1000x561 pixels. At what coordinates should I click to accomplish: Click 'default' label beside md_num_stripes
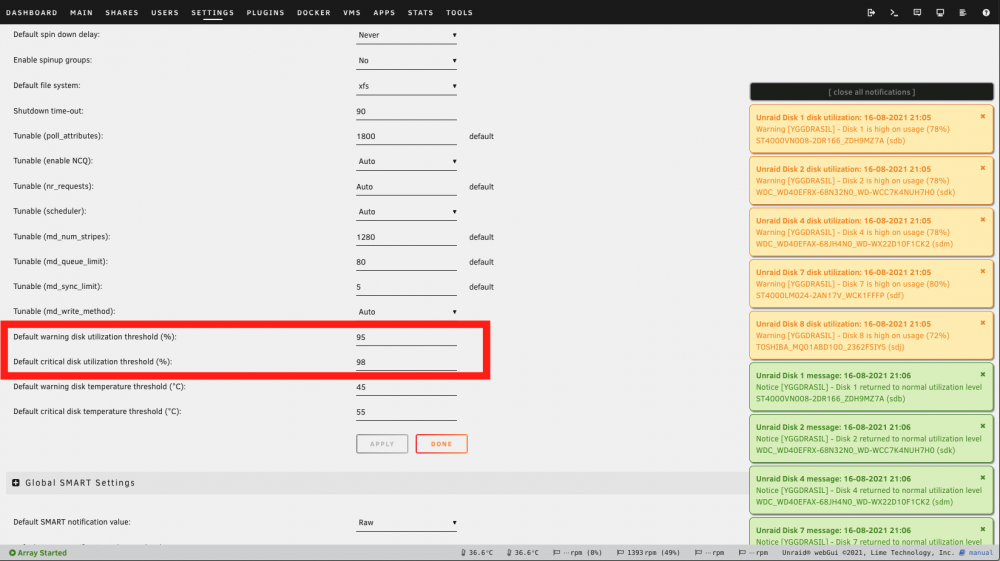point(482,237)
